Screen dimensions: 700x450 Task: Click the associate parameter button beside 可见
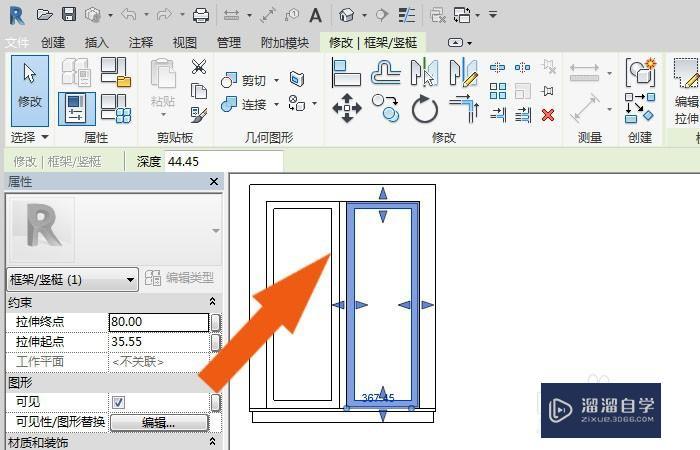coord(216,402)
